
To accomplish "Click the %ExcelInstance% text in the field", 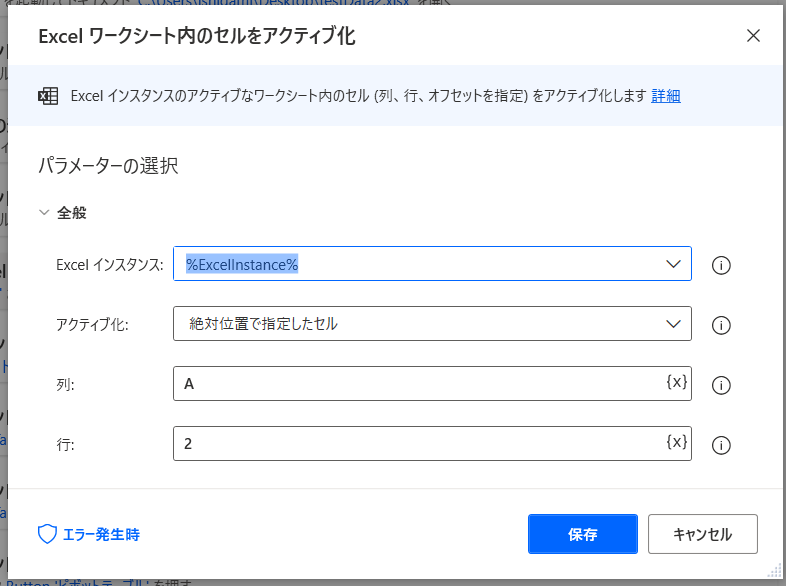I will click(x=242, y=264).
